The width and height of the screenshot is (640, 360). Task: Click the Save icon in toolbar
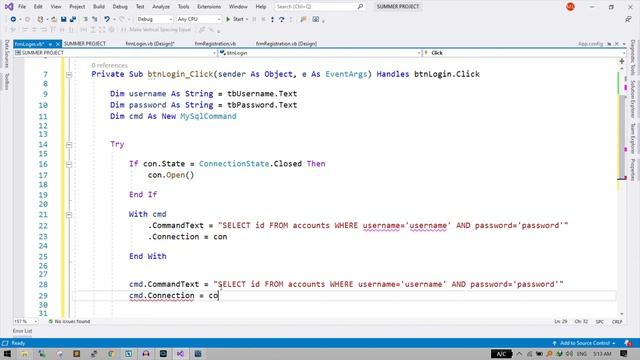63,19
